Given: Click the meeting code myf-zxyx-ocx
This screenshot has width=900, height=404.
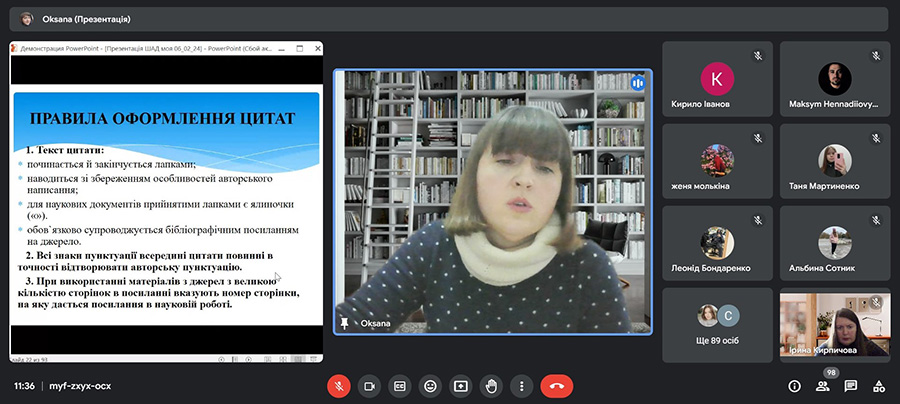Looking at the screenshot, I should tap(80, 386).
